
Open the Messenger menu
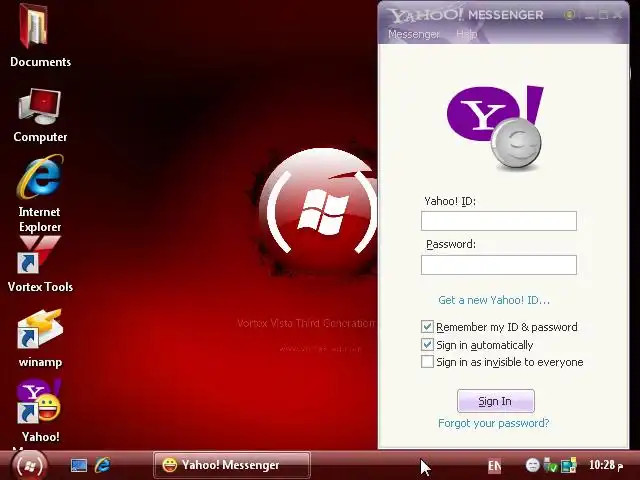click(413, 34)
